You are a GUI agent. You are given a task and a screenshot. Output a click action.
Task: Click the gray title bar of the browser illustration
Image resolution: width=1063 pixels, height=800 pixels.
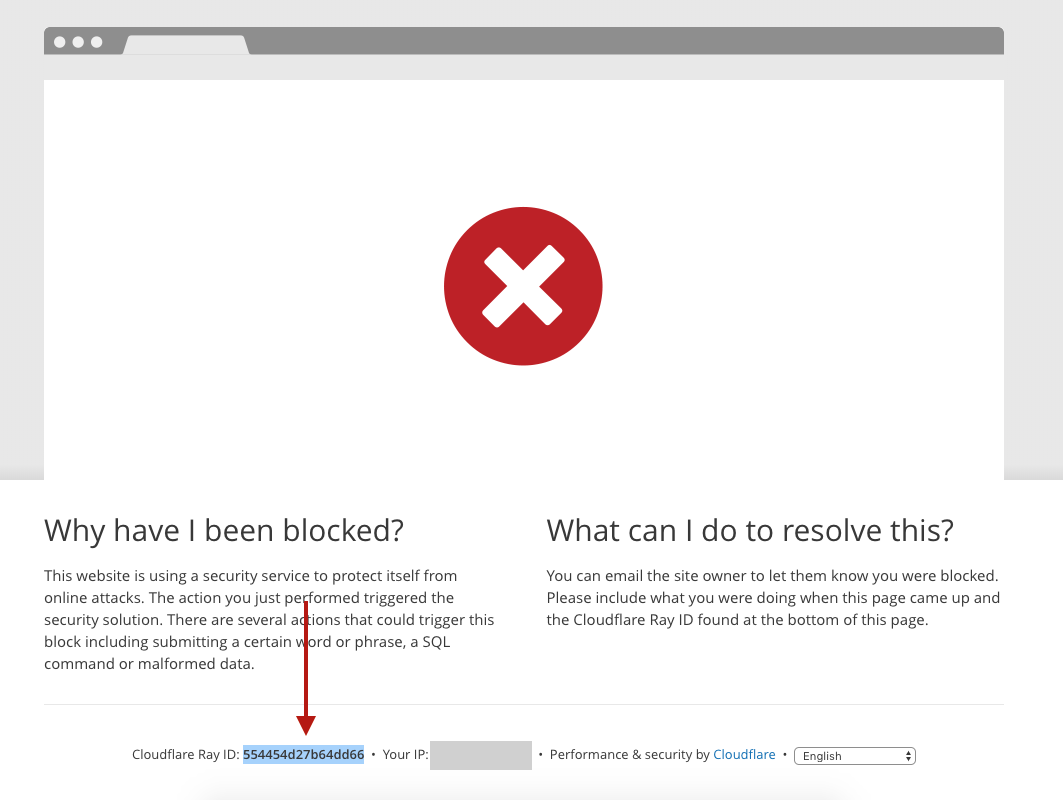620,41
